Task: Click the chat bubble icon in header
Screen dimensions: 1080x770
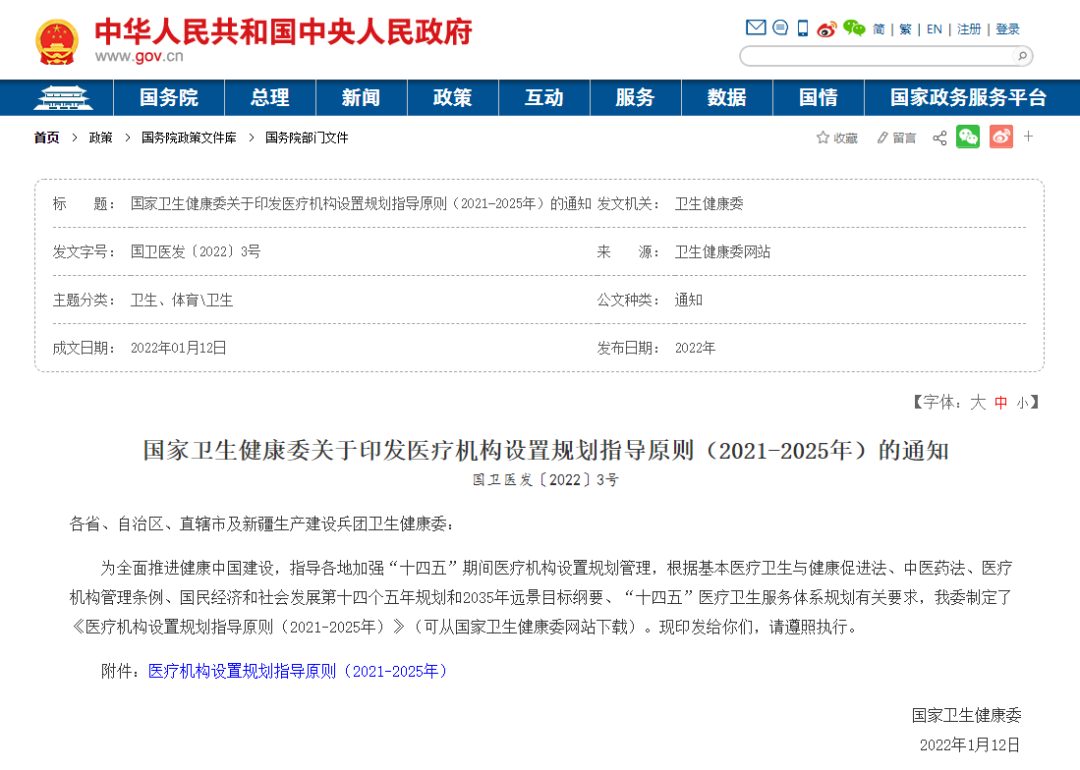Action: (x=780, y=28)
